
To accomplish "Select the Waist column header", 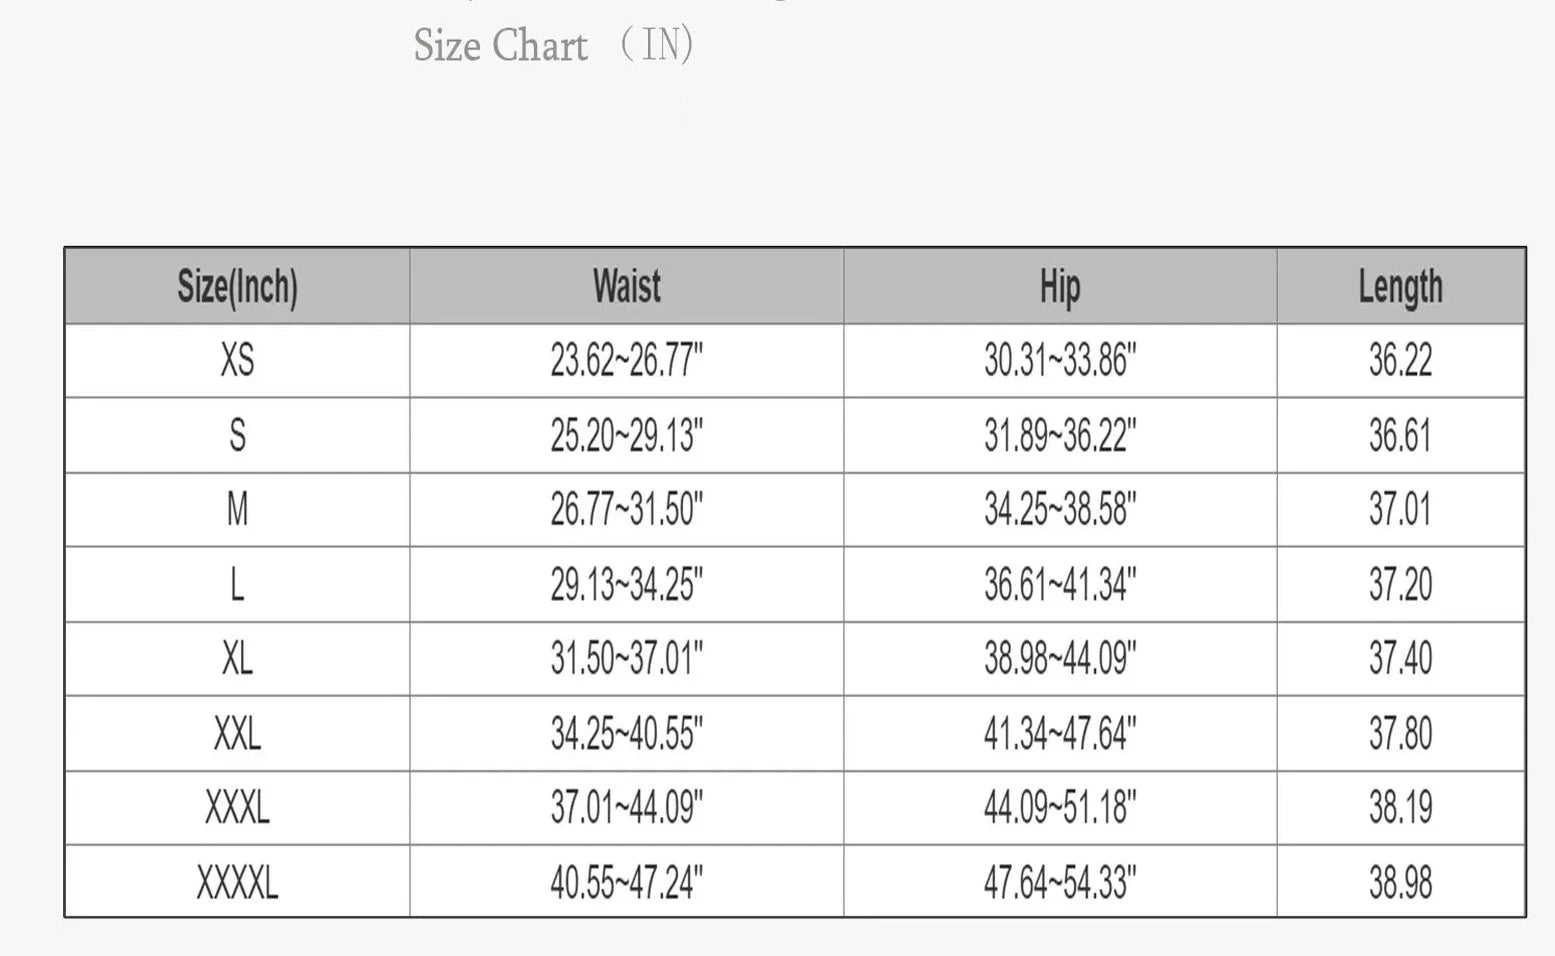I will [627, 286].
